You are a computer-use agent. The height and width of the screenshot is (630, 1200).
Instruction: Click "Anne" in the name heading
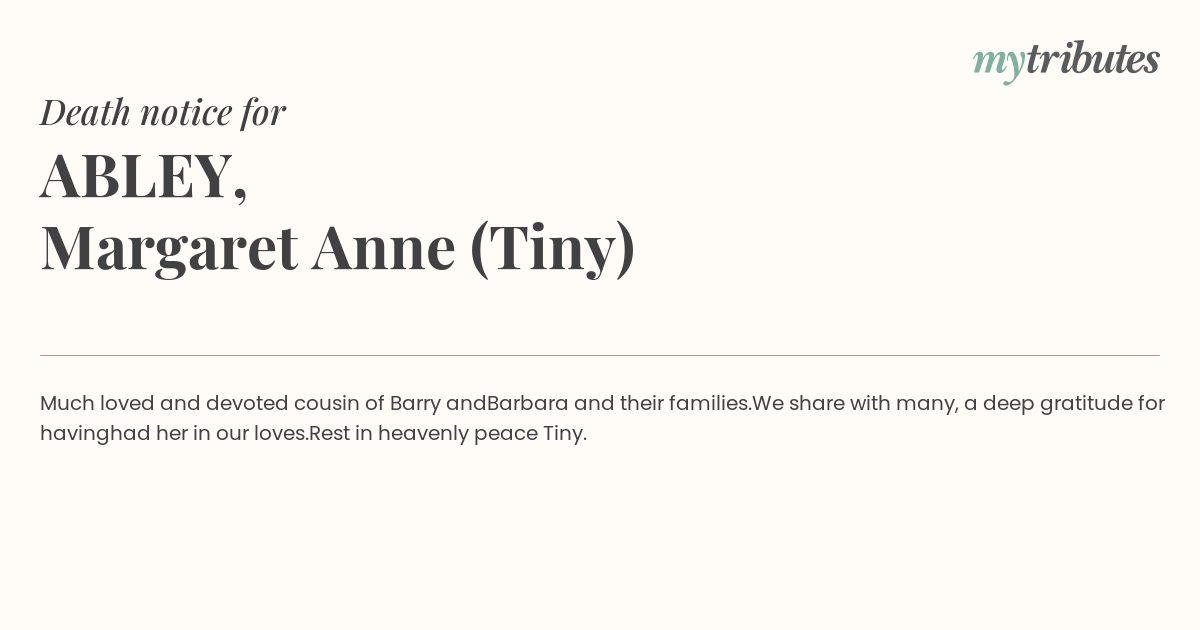click(x=384, y=249)
